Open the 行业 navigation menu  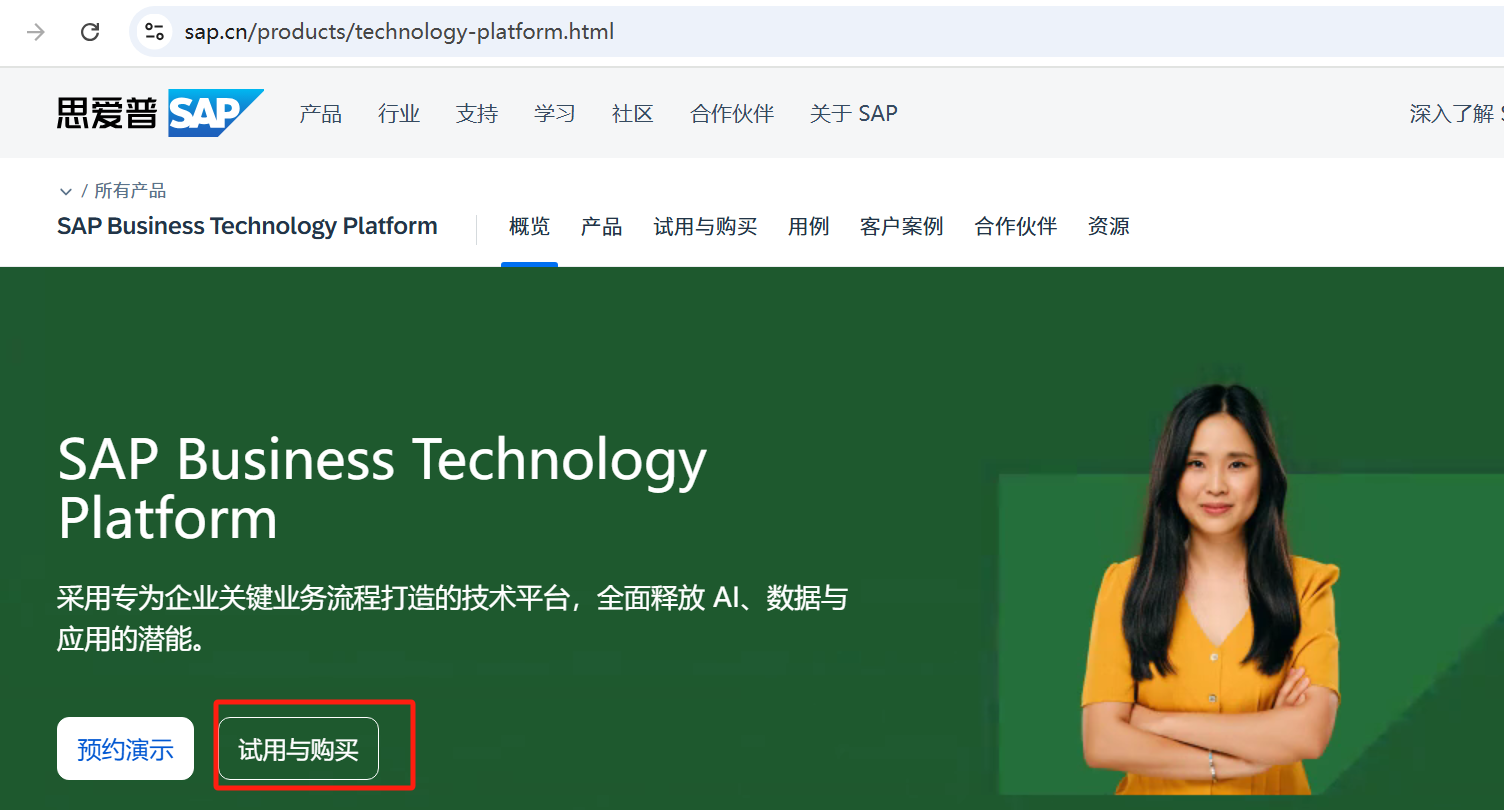[399, 114]
